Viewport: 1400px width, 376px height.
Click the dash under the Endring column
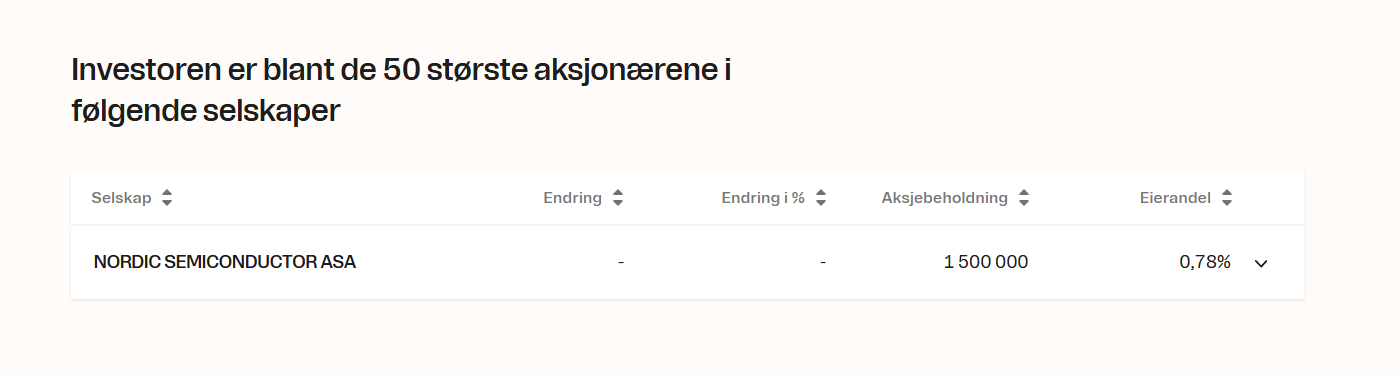(x=621, y=262)
